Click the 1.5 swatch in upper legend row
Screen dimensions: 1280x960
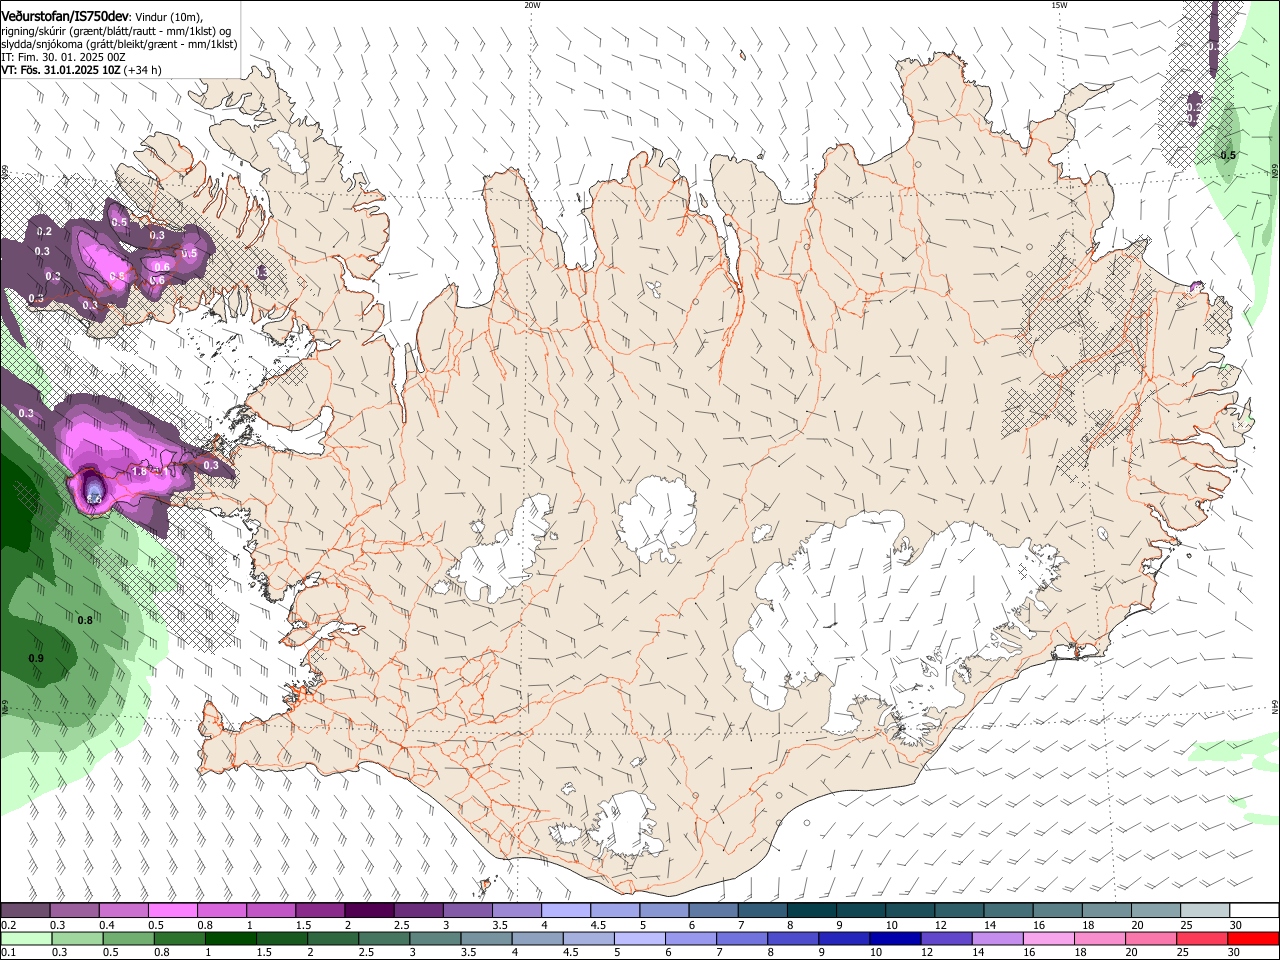coord(319,911)
